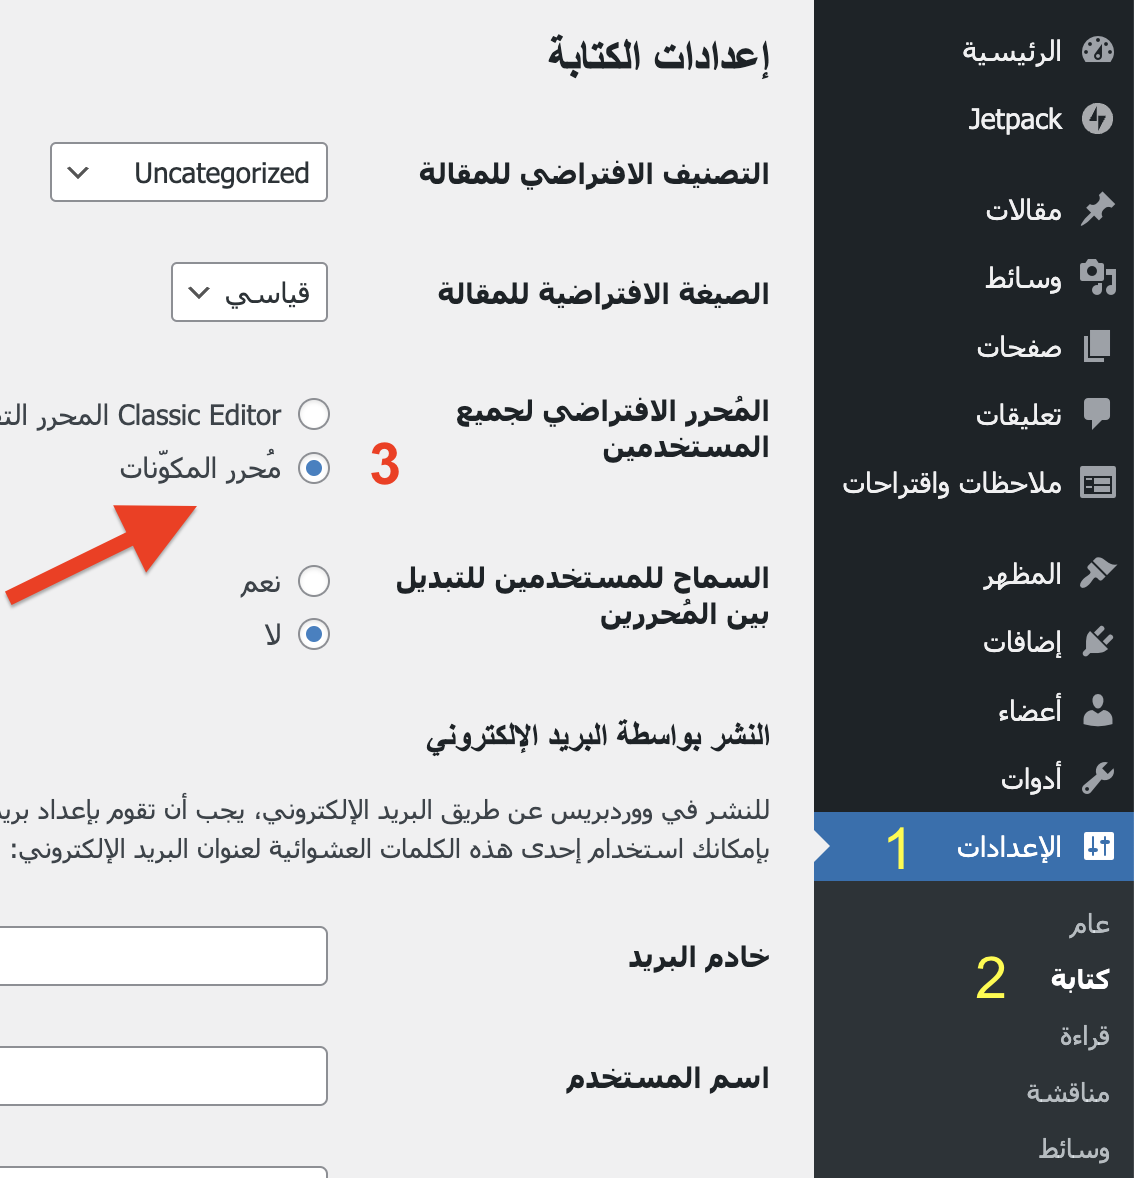
Task: Open the كتابة writing settings submenu
Action: [x=1080, y=978]
